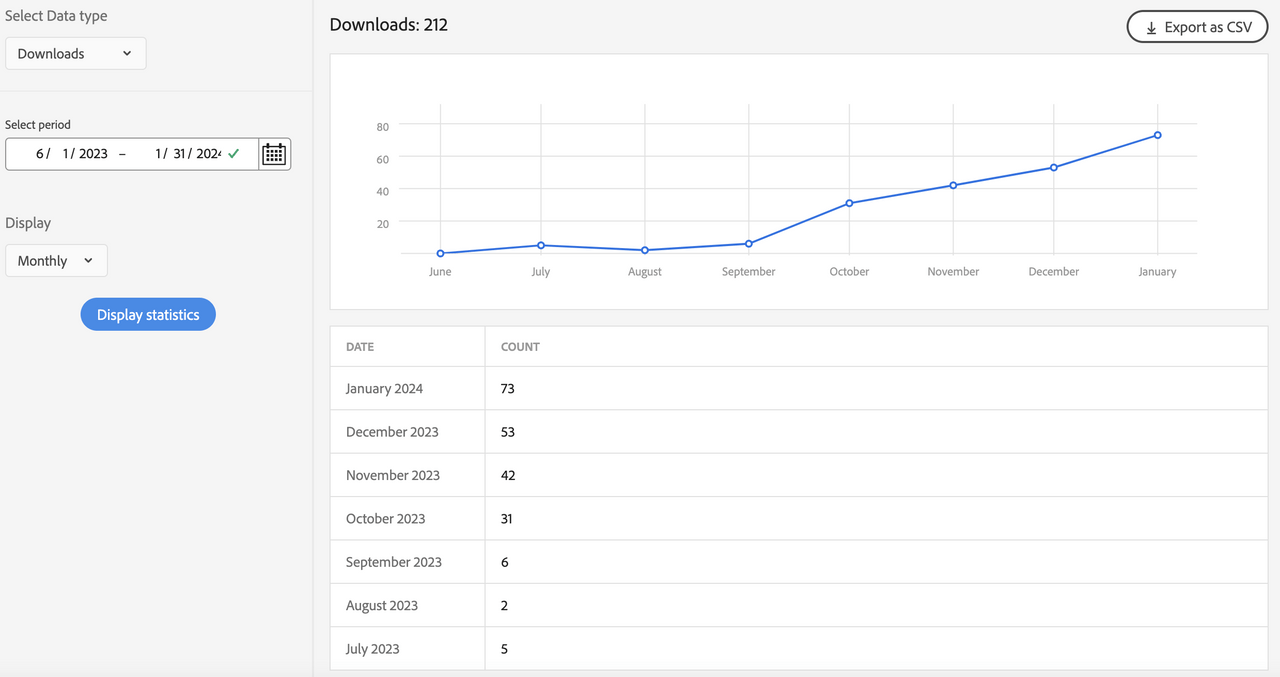This screenshot has width=1280, height=677.
Task: Click the end date 1/31/2024 field
Action: coord(187,154)
